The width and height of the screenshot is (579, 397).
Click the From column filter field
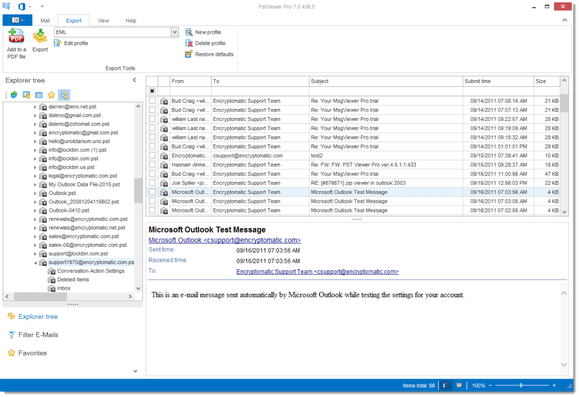[191, 91]
